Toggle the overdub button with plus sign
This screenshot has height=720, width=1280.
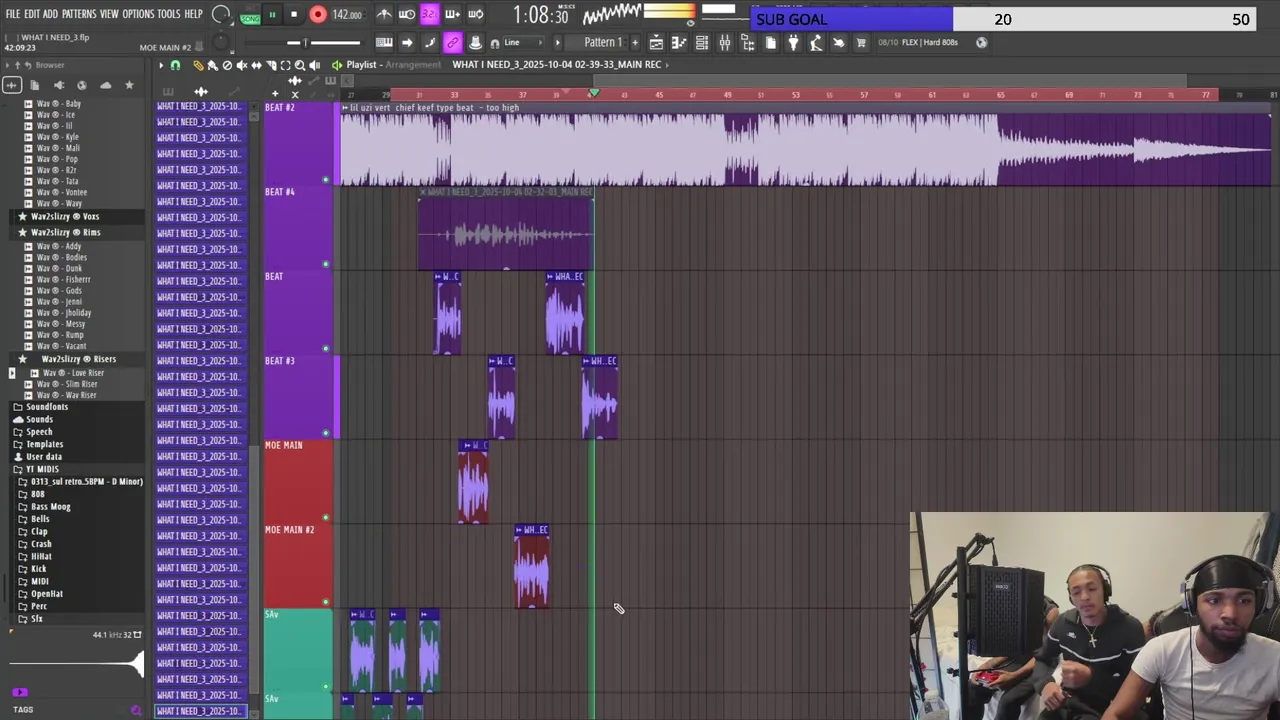(452, 14)
